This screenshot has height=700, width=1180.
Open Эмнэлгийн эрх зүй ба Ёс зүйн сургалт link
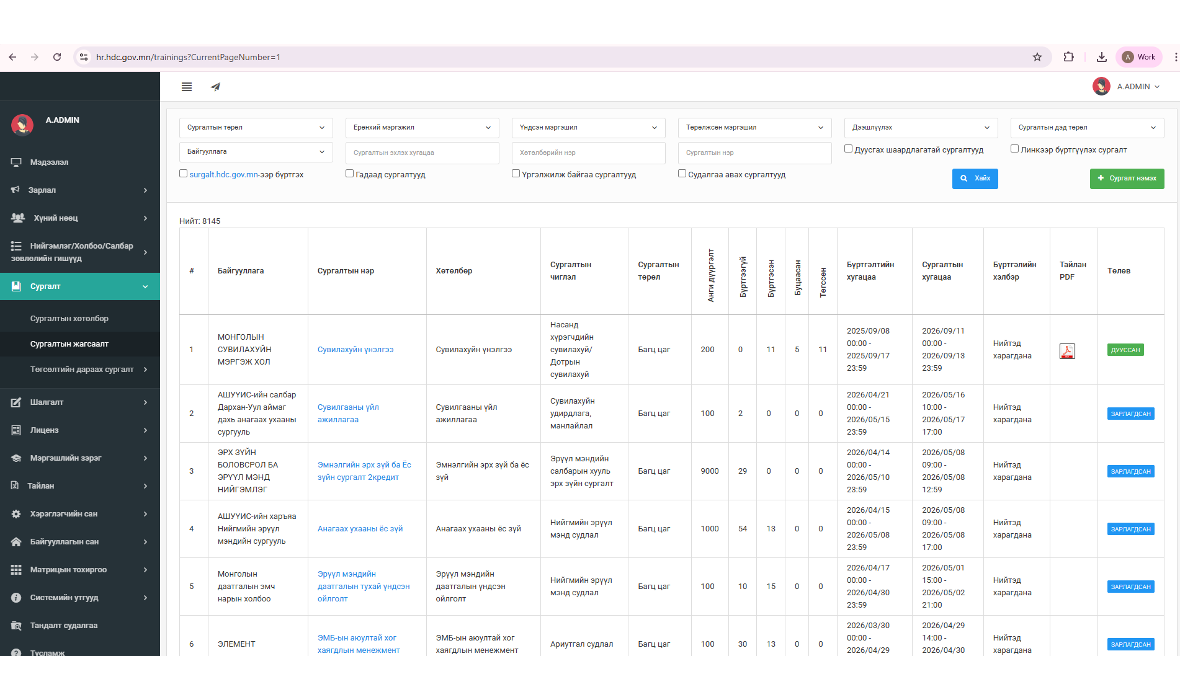[364, 471]
